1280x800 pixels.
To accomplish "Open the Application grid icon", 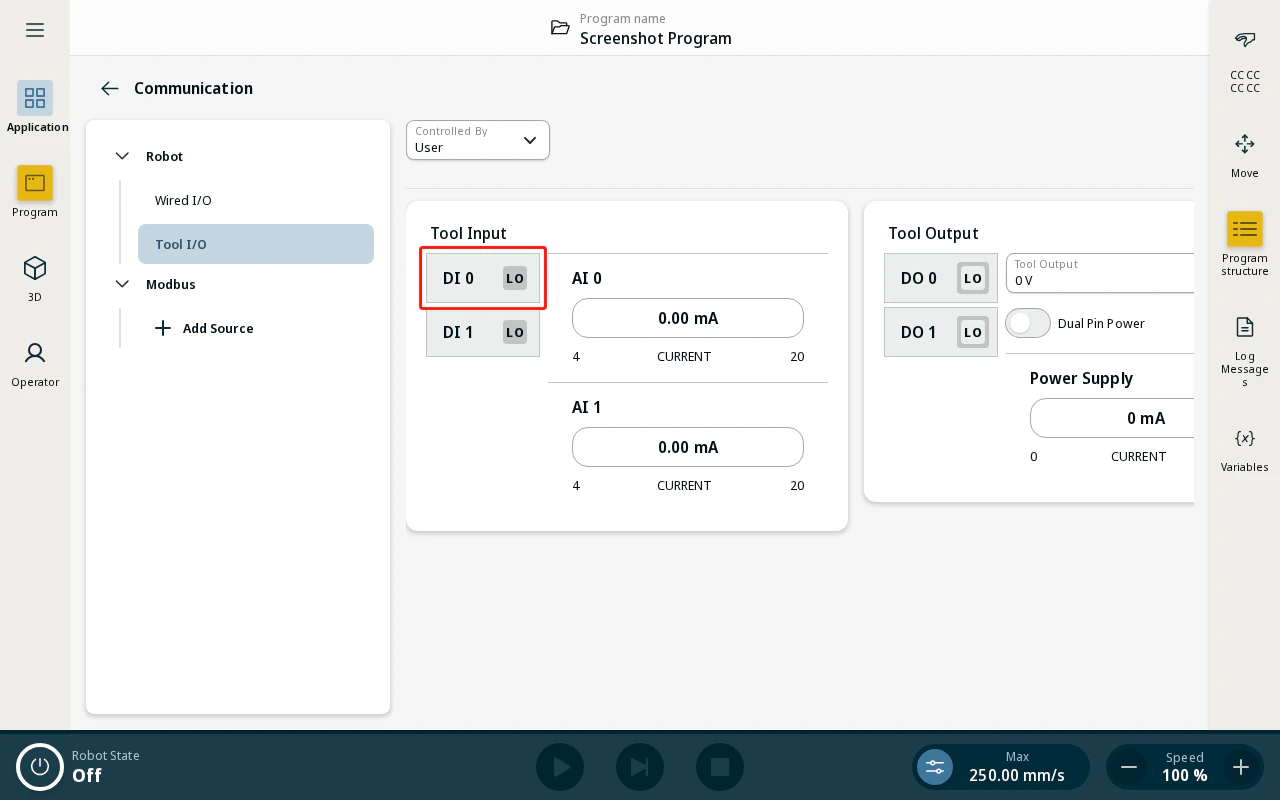I will tap(35, 98).
